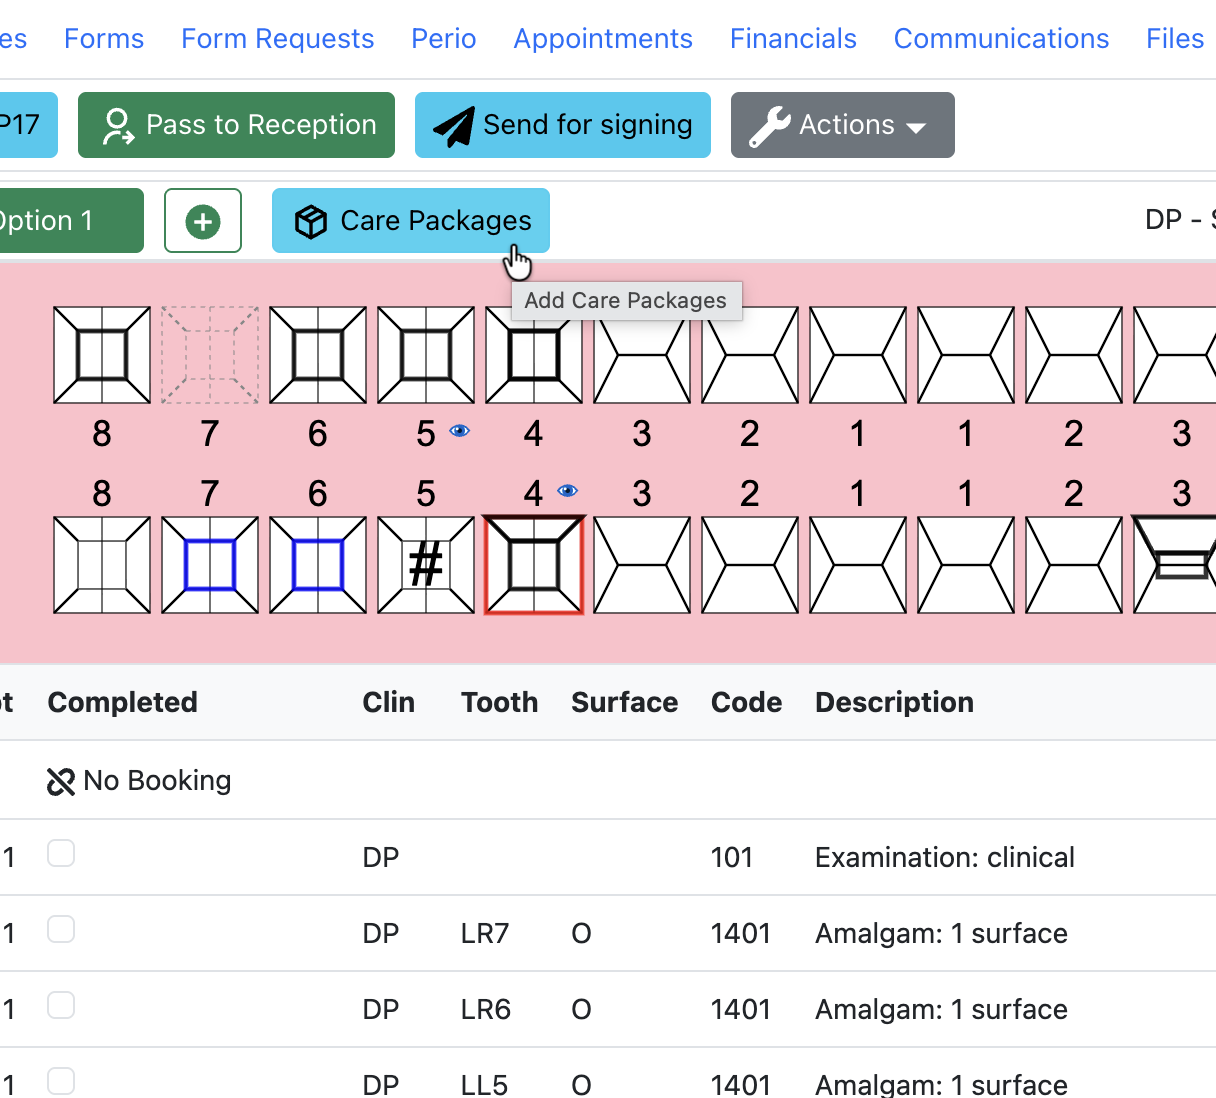1216x1098 pixels.
Task: Open the Perio tab
Action: click(x=444, y=38)
